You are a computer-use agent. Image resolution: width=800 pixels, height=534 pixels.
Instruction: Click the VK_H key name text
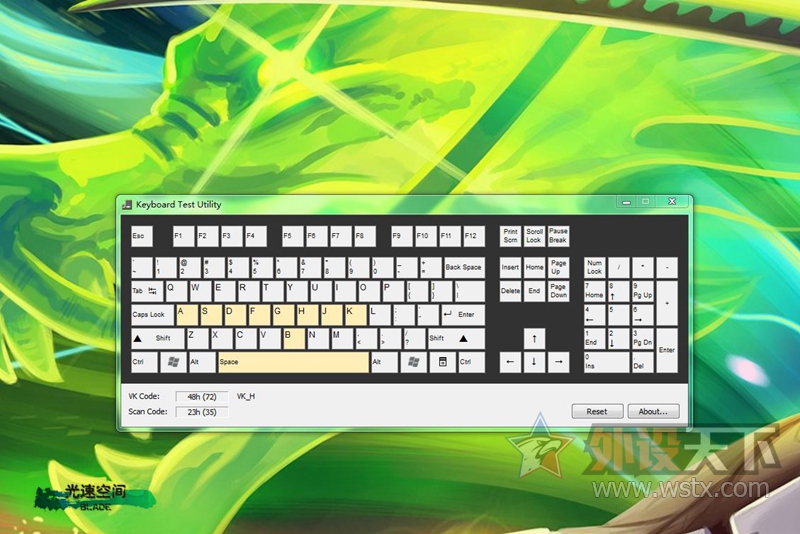(246, 396)
